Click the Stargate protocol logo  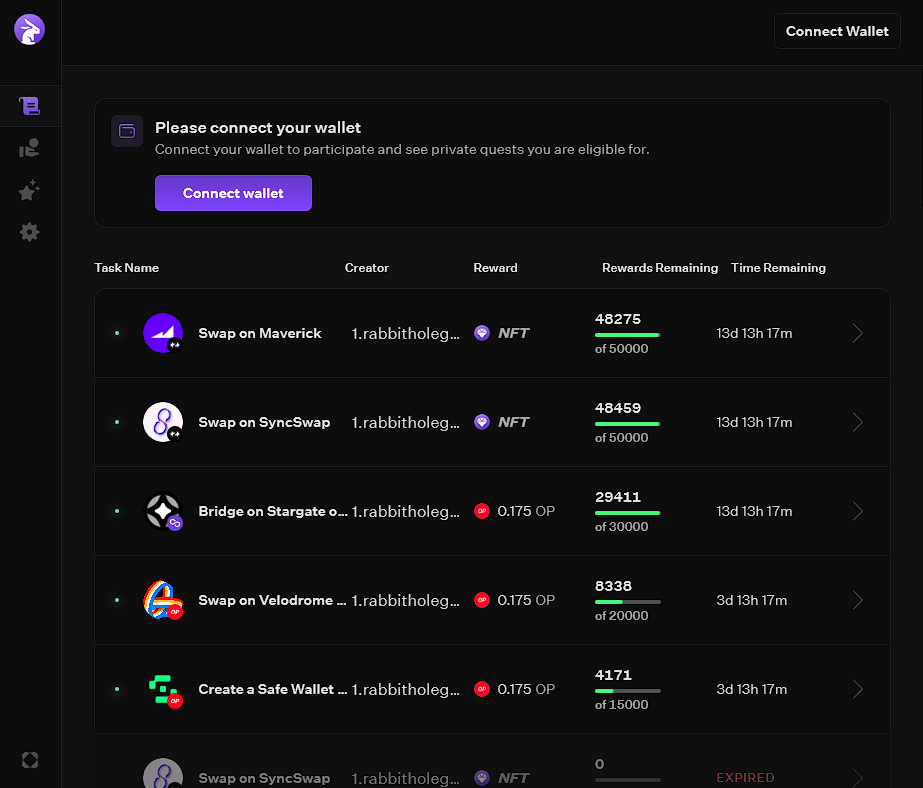162,511
